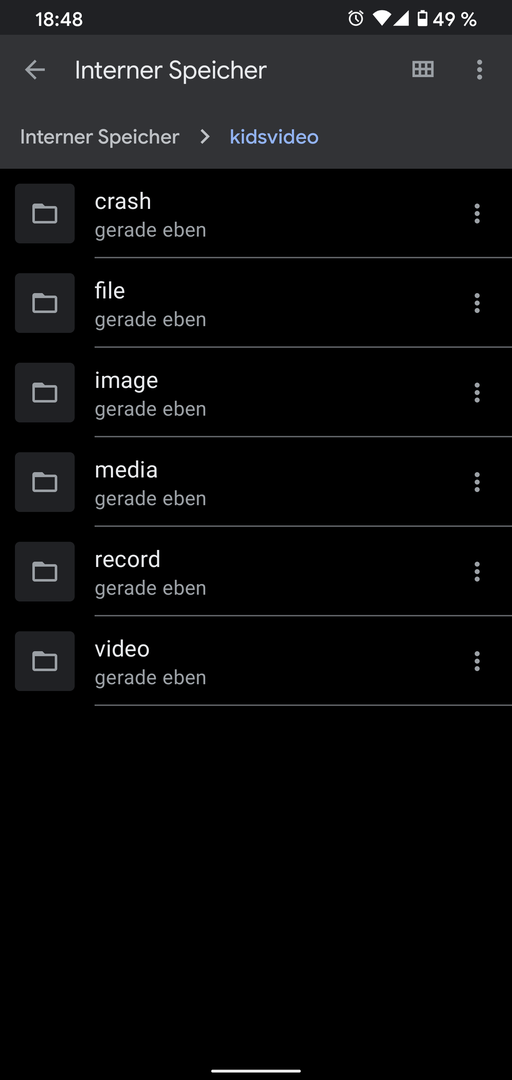Switch to grid view layout
The image size is (512, 1080).
[x=422, y=69]
